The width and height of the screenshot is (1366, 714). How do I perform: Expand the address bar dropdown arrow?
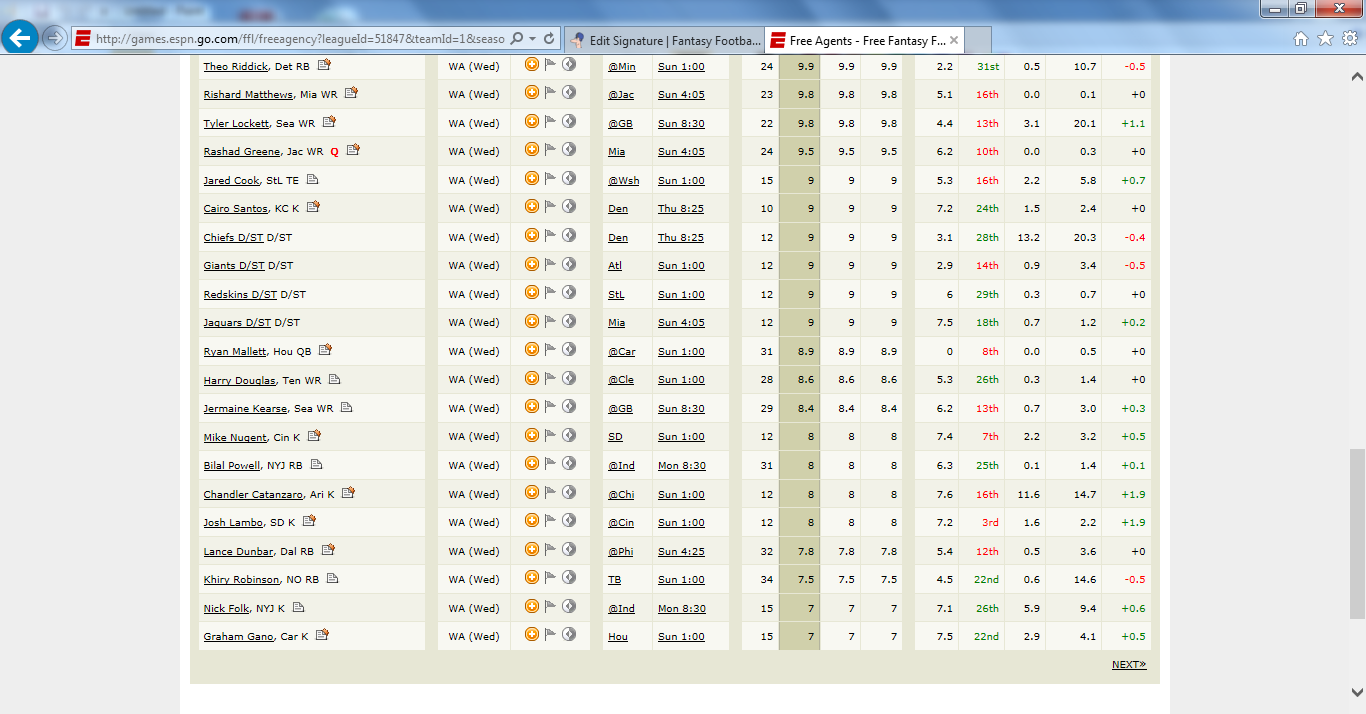tap(532, 39)
